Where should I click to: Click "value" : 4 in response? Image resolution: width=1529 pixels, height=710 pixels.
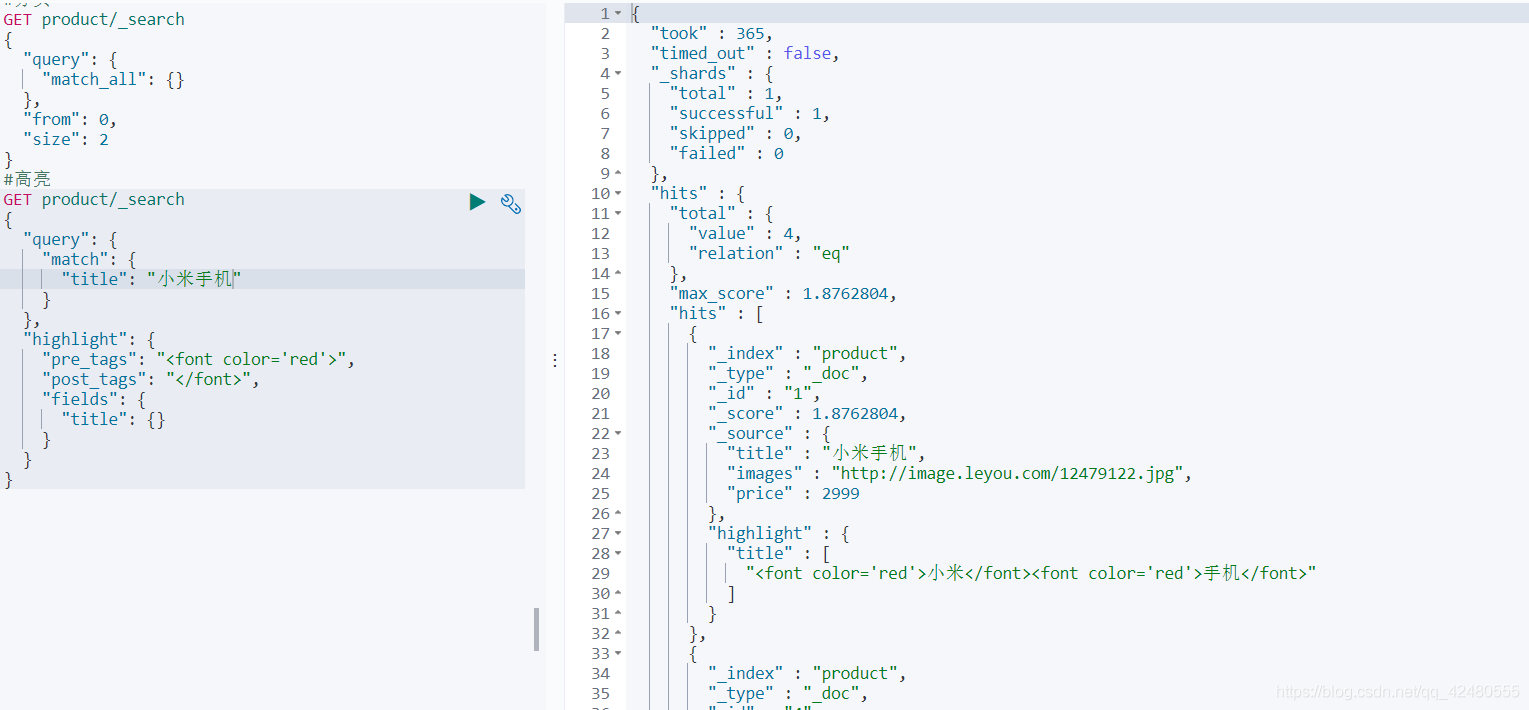(x=745, y=233)
